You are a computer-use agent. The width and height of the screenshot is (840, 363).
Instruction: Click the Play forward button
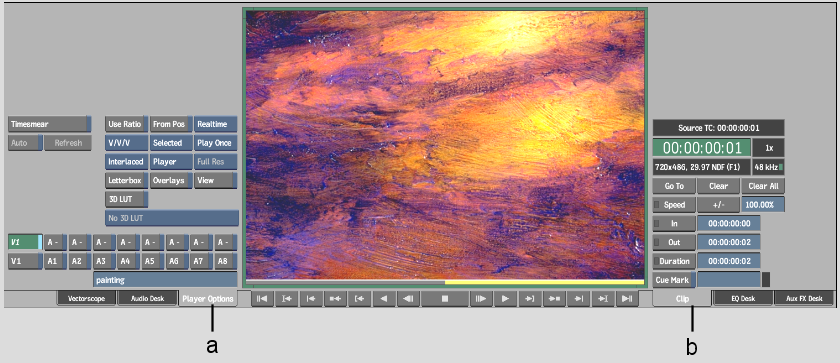tap(505, 299)
